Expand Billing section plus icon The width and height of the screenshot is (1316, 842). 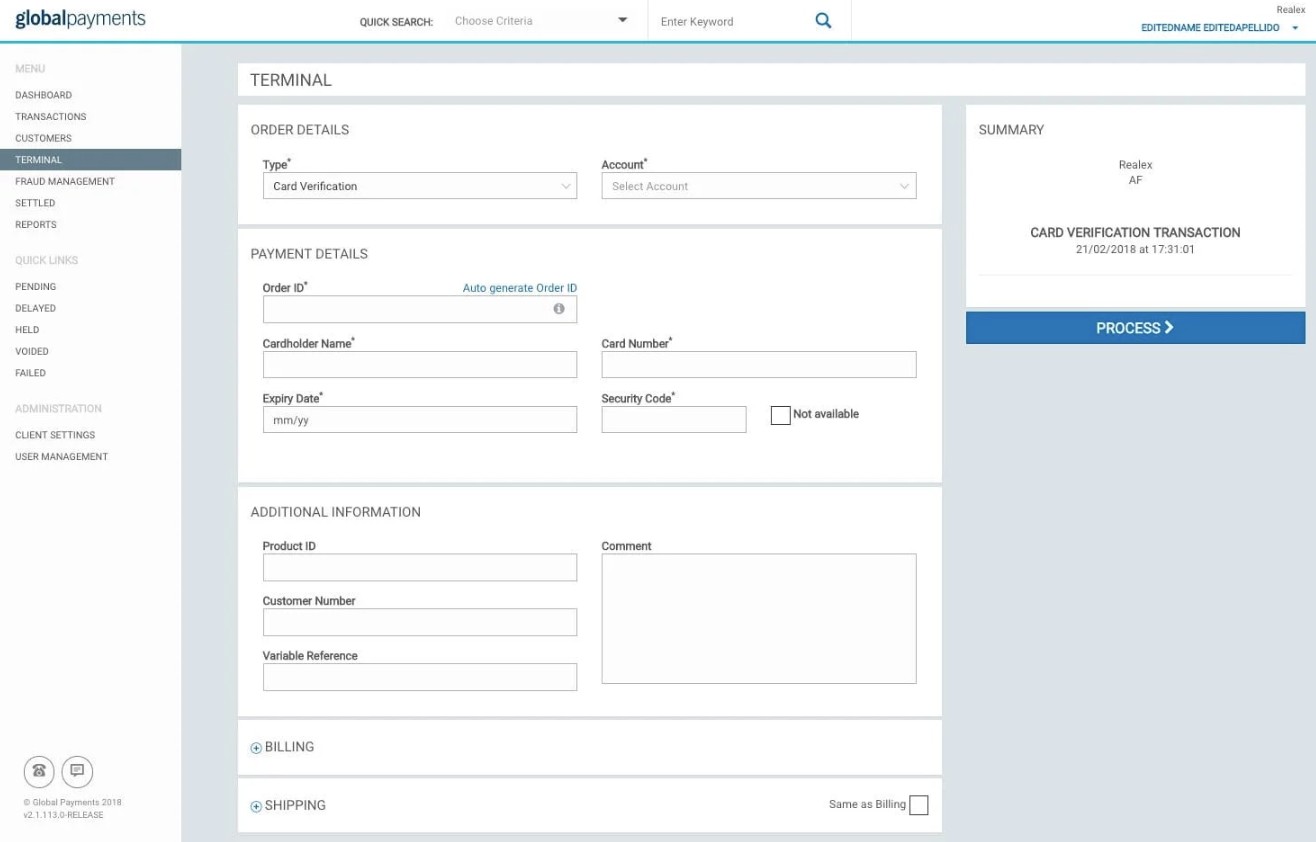tap(256, 748)
